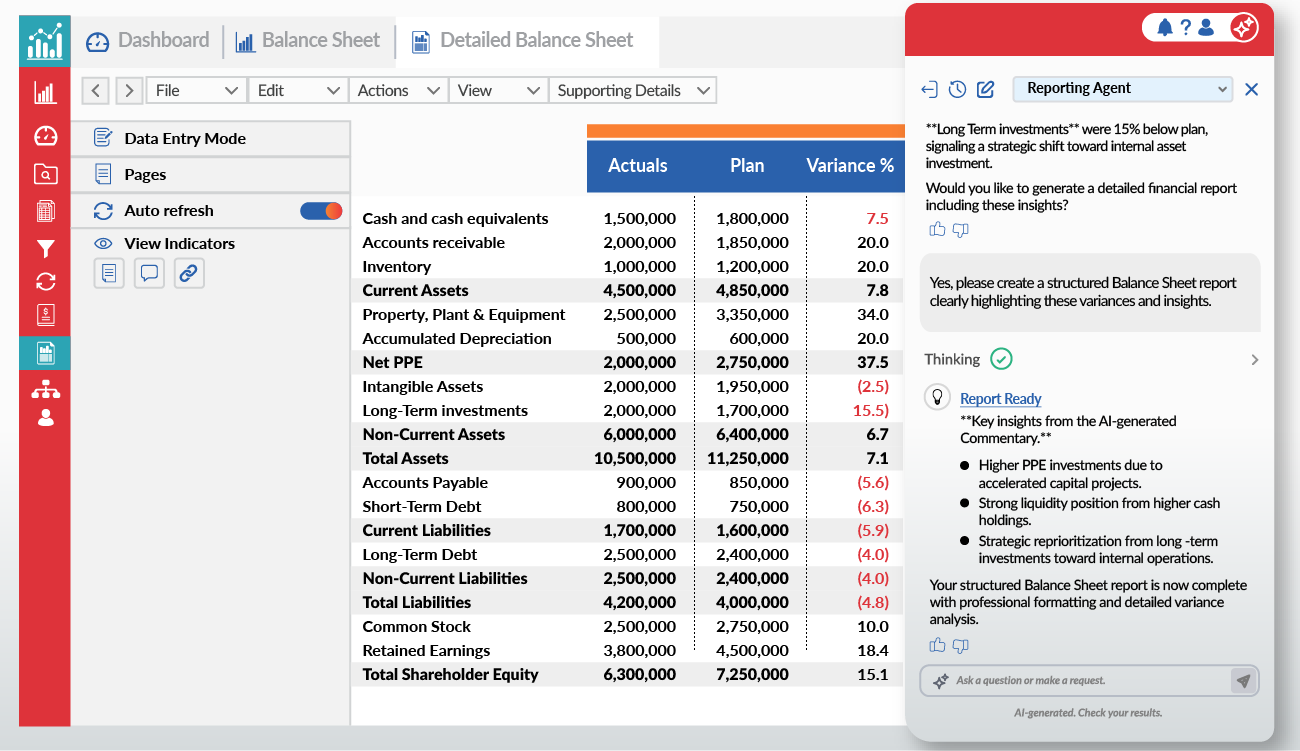Viewport: 1300px width, 751px height.
Task: Open the Actions menu
Action: coord(398,90)
